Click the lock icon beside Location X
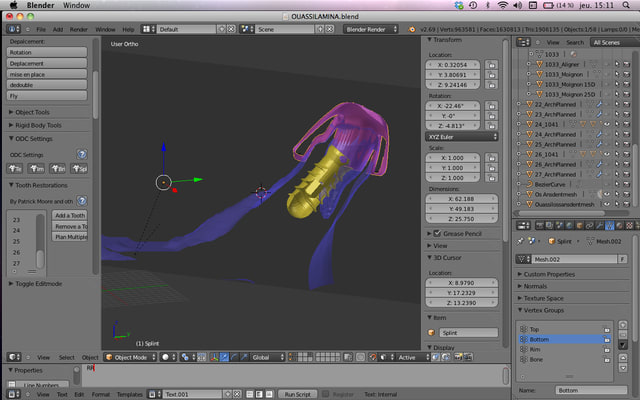Image resolution: width=640 pixels, height=400 pixels. (x=493, y=64)
